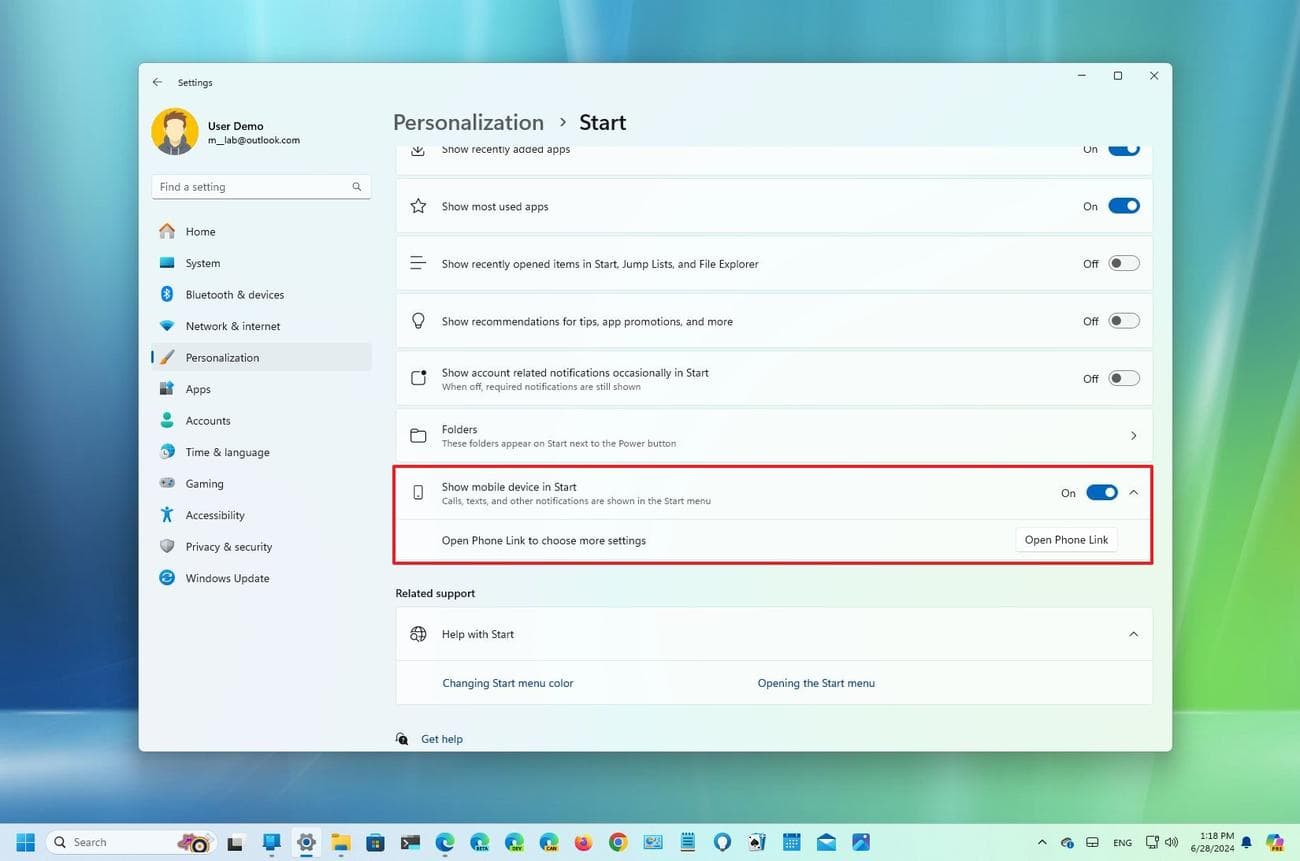The image size is (1300, 861).
Task: Collapse Show mobile device in Start section
Action: point(1133,492)
